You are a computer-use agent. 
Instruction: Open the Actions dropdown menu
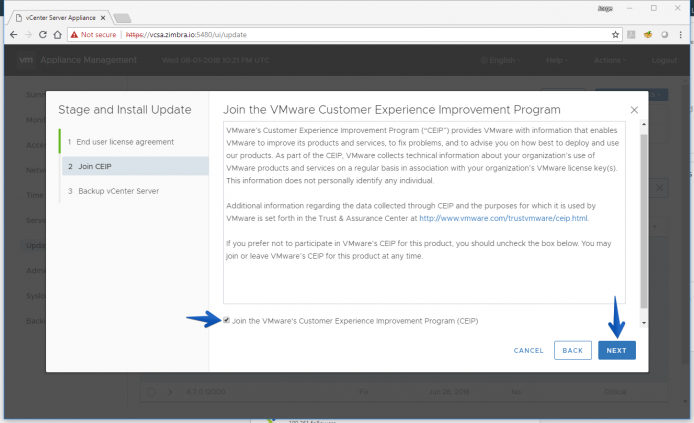click(610, 60)
